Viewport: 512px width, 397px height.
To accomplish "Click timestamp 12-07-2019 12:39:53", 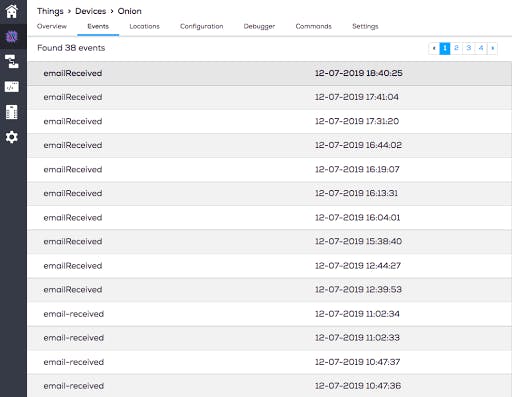I will [x=358, y=290].
